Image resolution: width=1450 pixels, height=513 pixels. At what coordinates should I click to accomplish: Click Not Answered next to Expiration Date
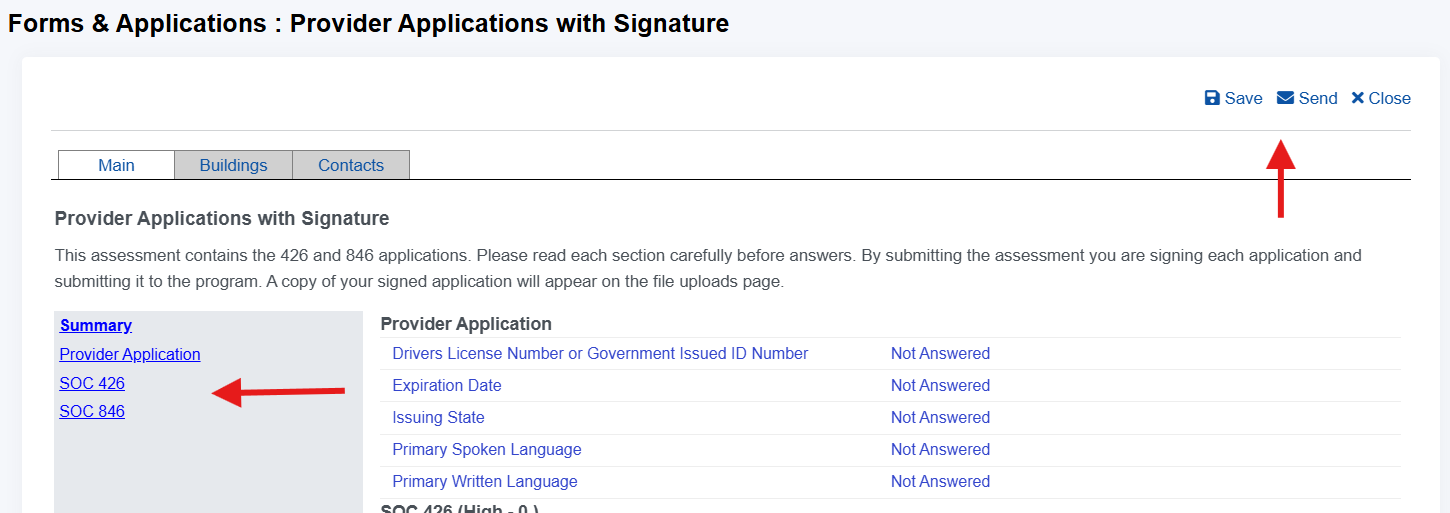(940, 385)
